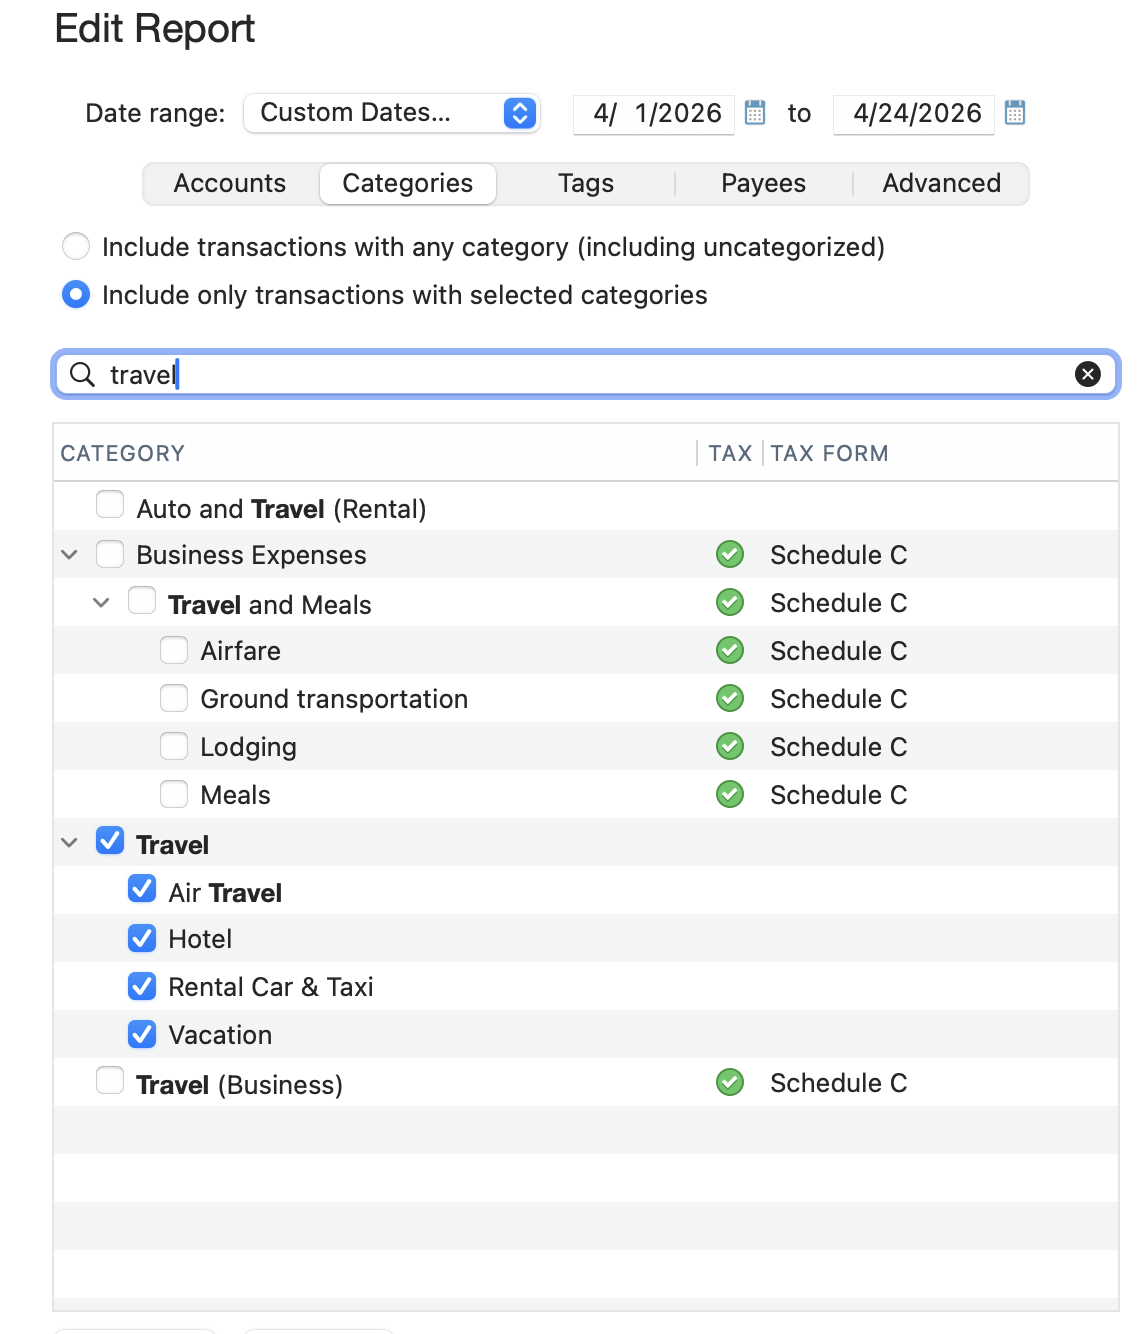Viewport: 1142px width, 1334px height.
Task: Collapse the Travel and Meals subgroup
Action: tap(101, 603)
